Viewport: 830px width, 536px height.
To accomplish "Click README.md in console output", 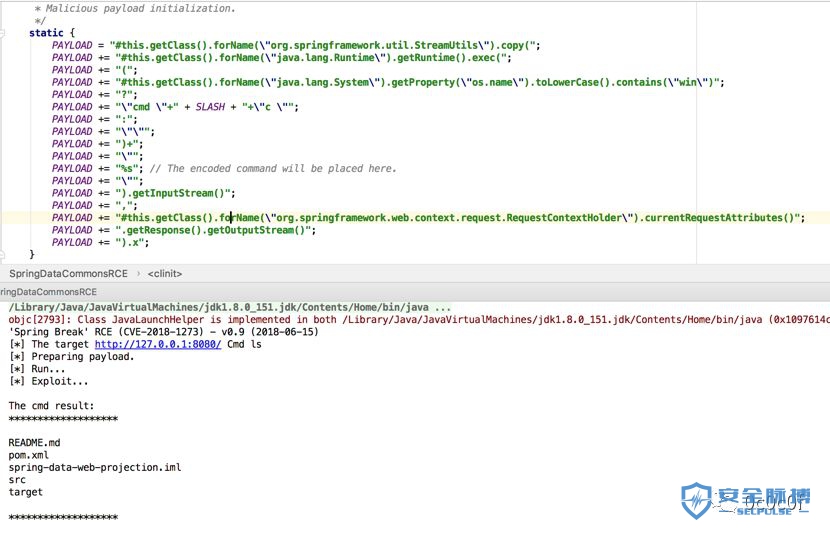I will click(x=34, y=443).
